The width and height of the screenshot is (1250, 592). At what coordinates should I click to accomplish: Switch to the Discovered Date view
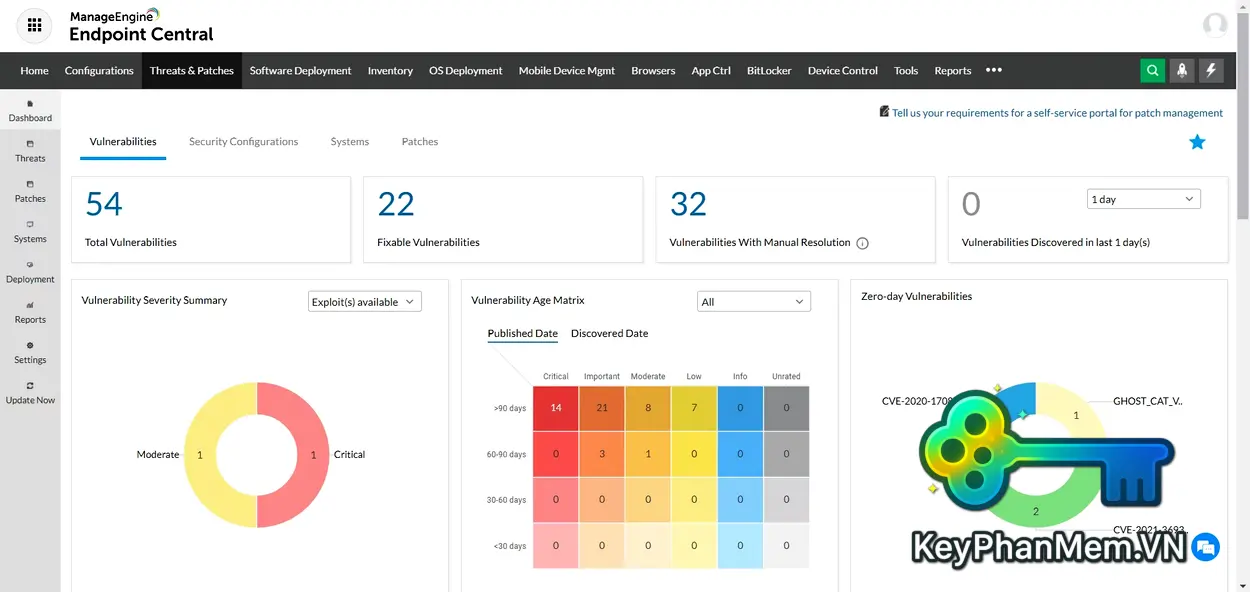pos(610,333)
